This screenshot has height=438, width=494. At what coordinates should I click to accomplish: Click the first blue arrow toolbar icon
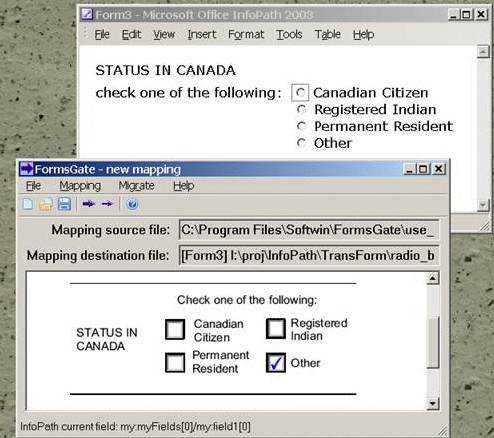coord(89,204)
